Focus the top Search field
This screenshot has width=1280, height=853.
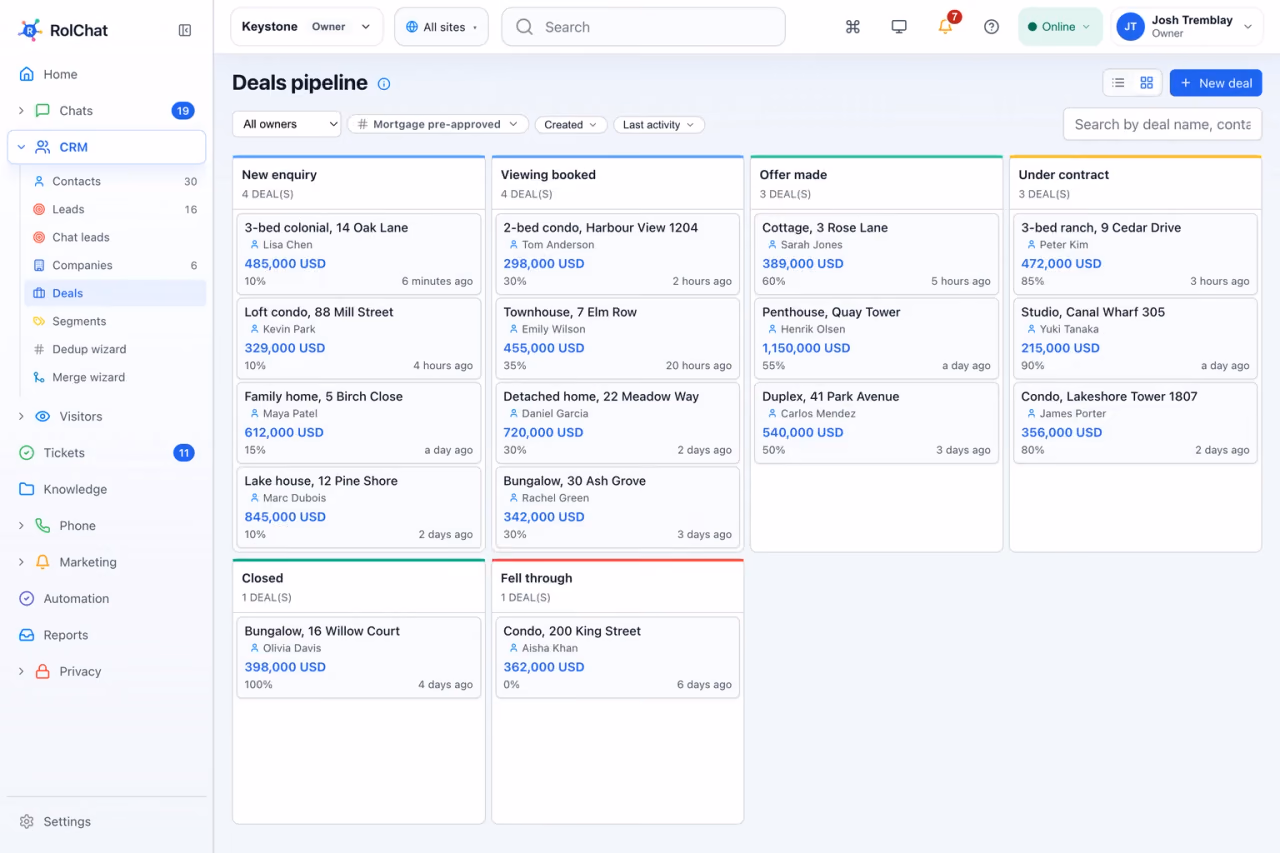point(643,27)
